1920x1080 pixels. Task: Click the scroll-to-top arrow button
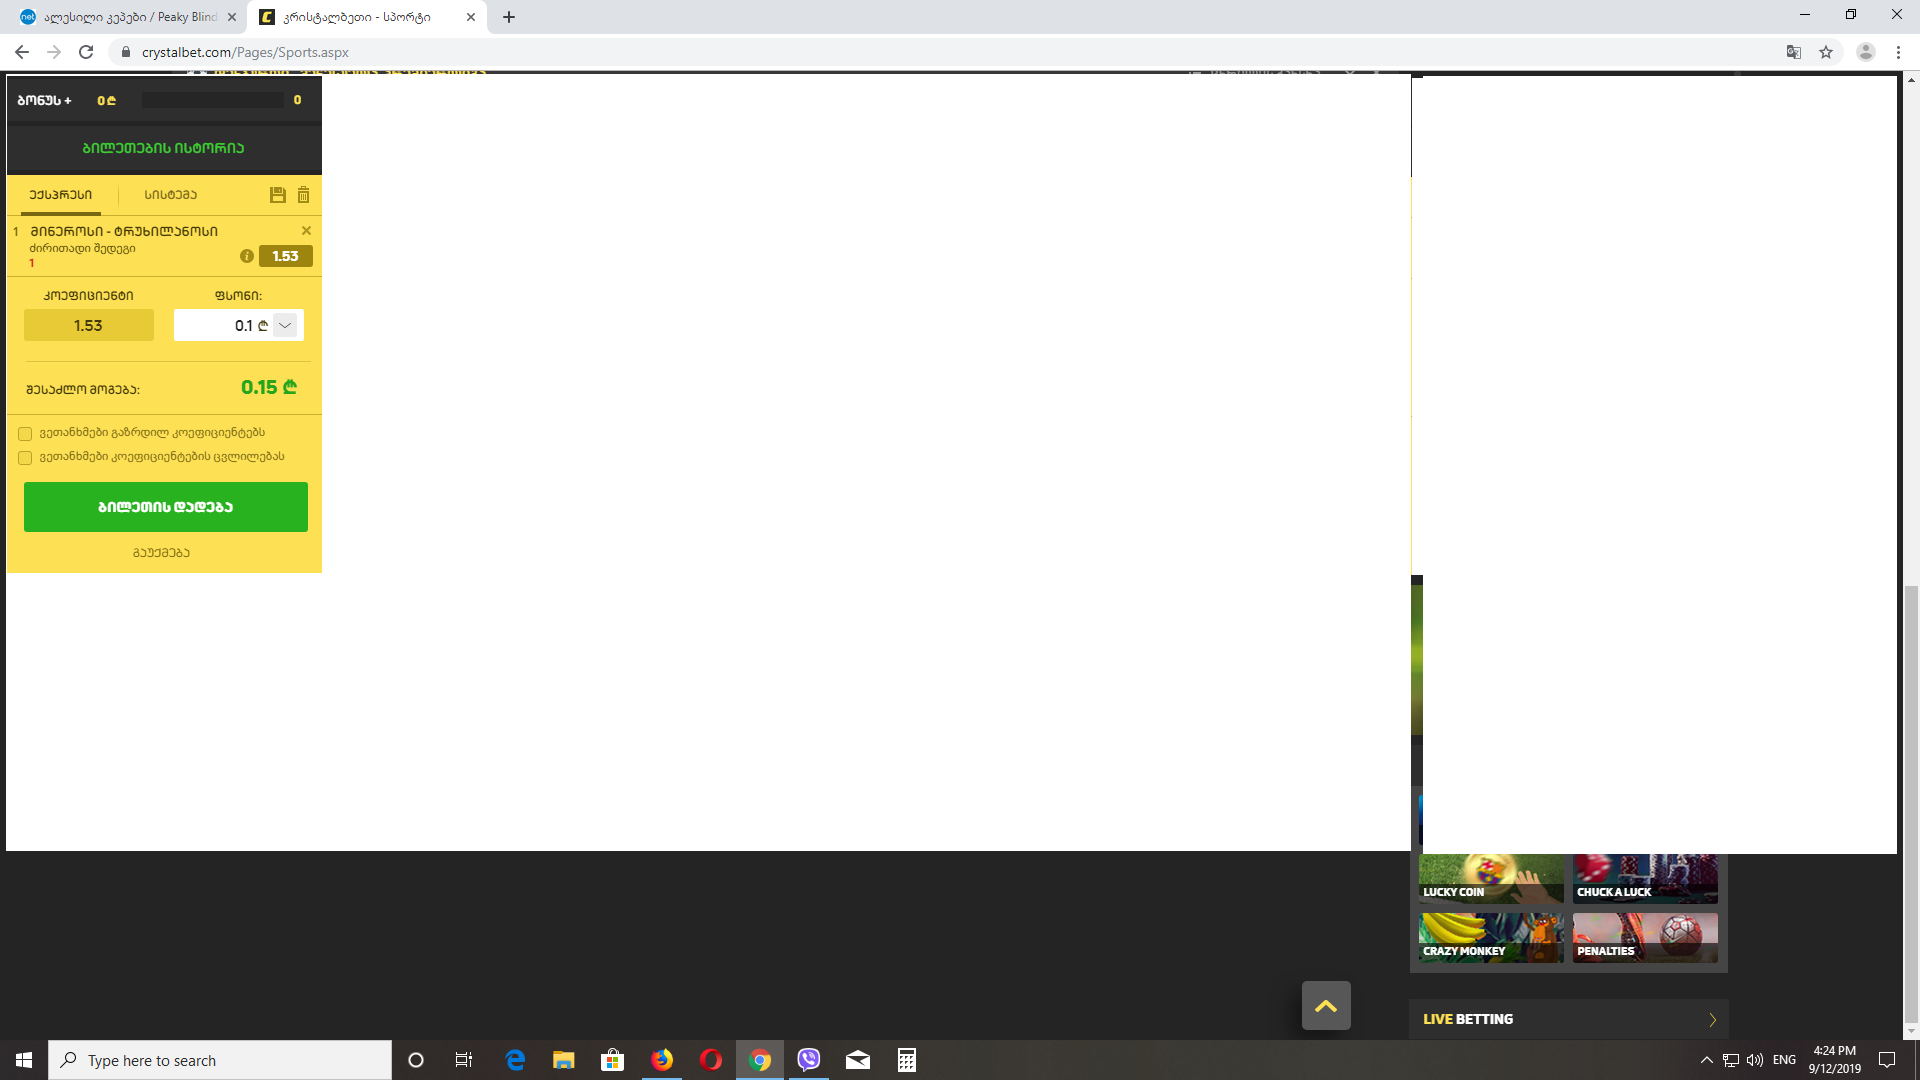coord(1325,1005)
